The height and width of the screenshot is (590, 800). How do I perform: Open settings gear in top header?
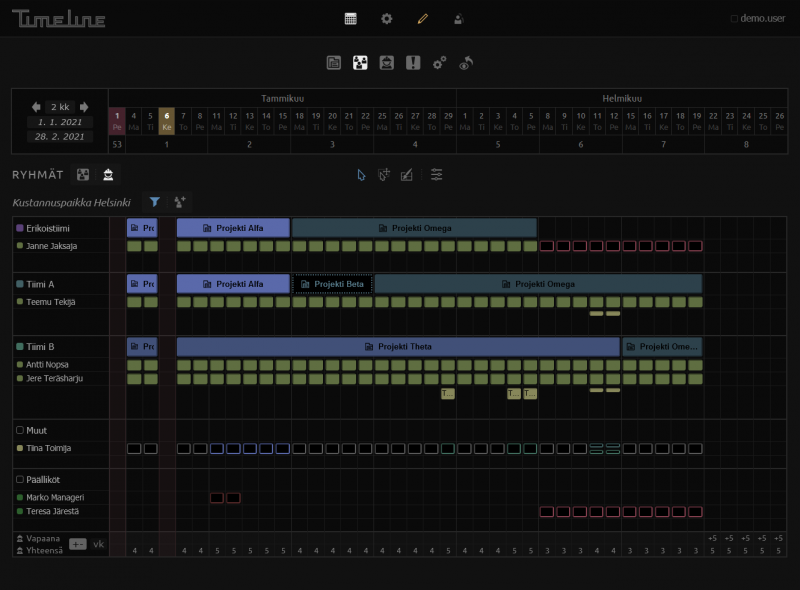click(x=386, y=18)
